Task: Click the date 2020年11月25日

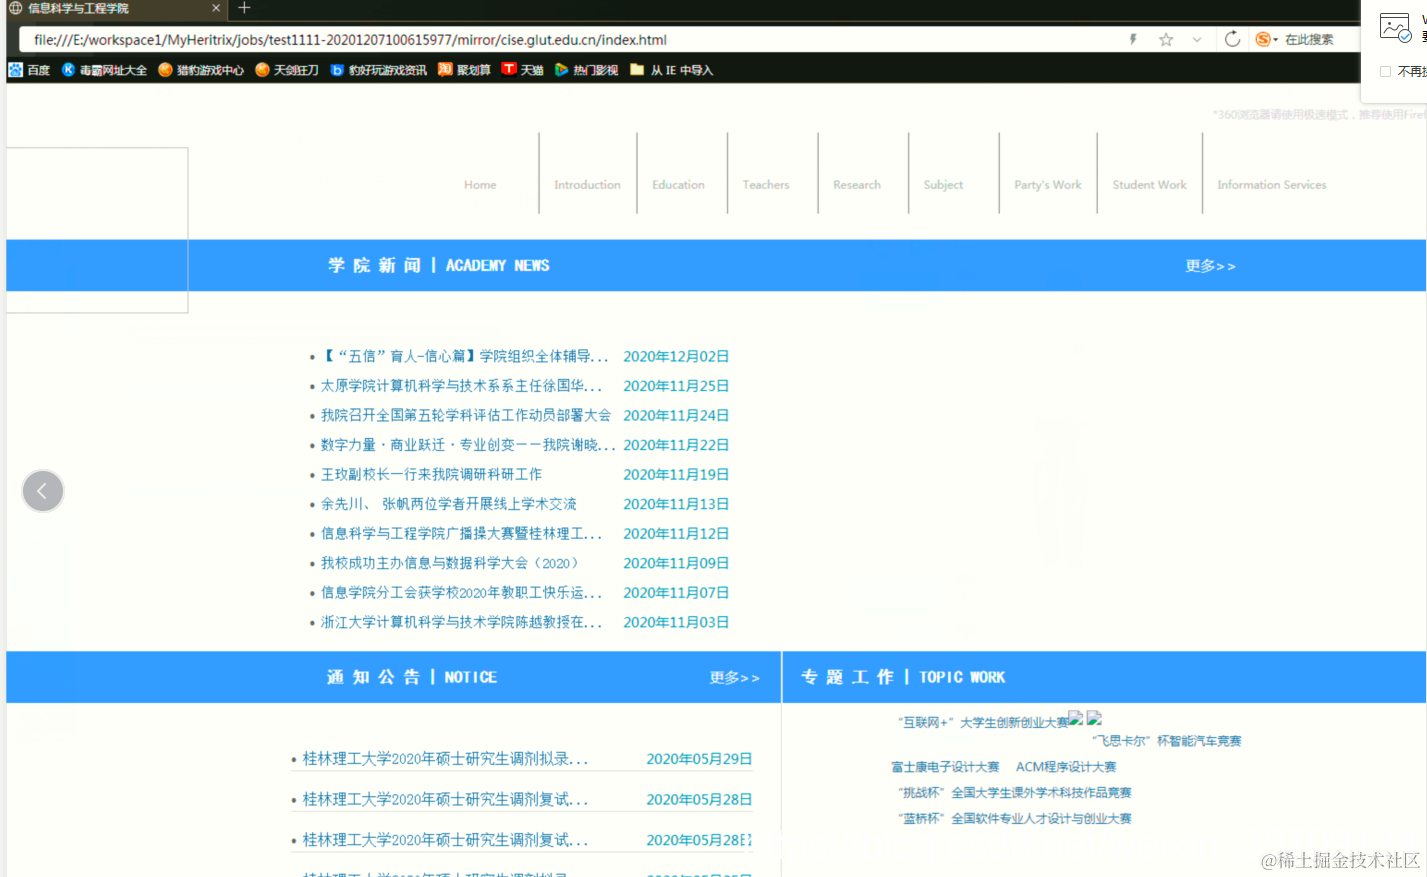Action: [x=676, y=386]
